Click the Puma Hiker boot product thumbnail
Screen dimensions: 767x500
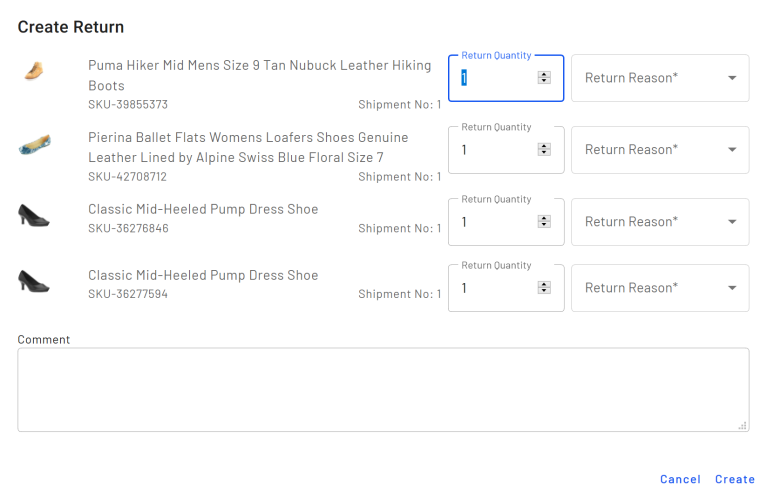[34, 71]
